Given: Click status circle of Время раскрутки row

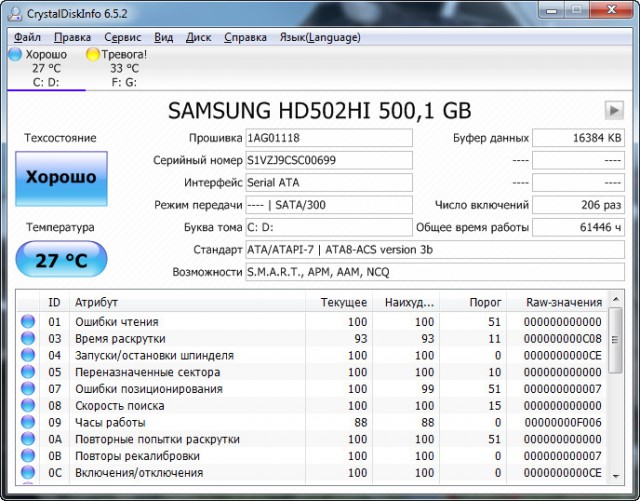Looking at the screenshot, I should pyautogui.click(x=28, y=338).
